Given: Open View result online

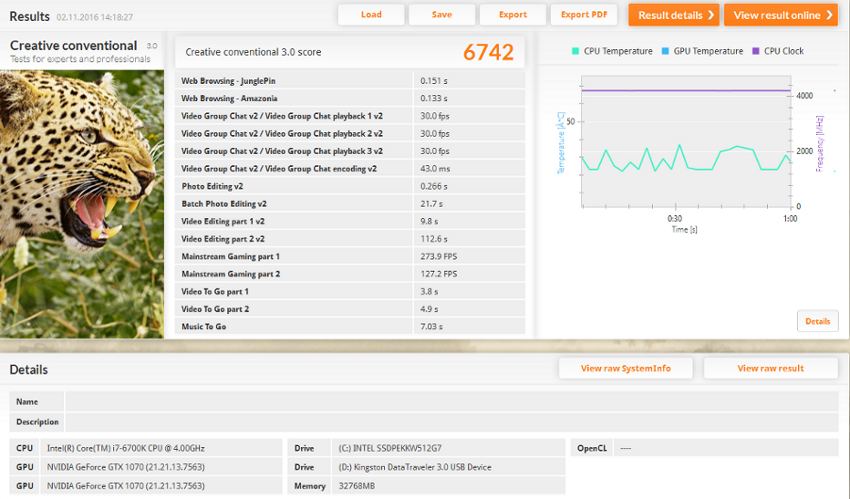Looking at the screenshot, I should coord(781,15).
